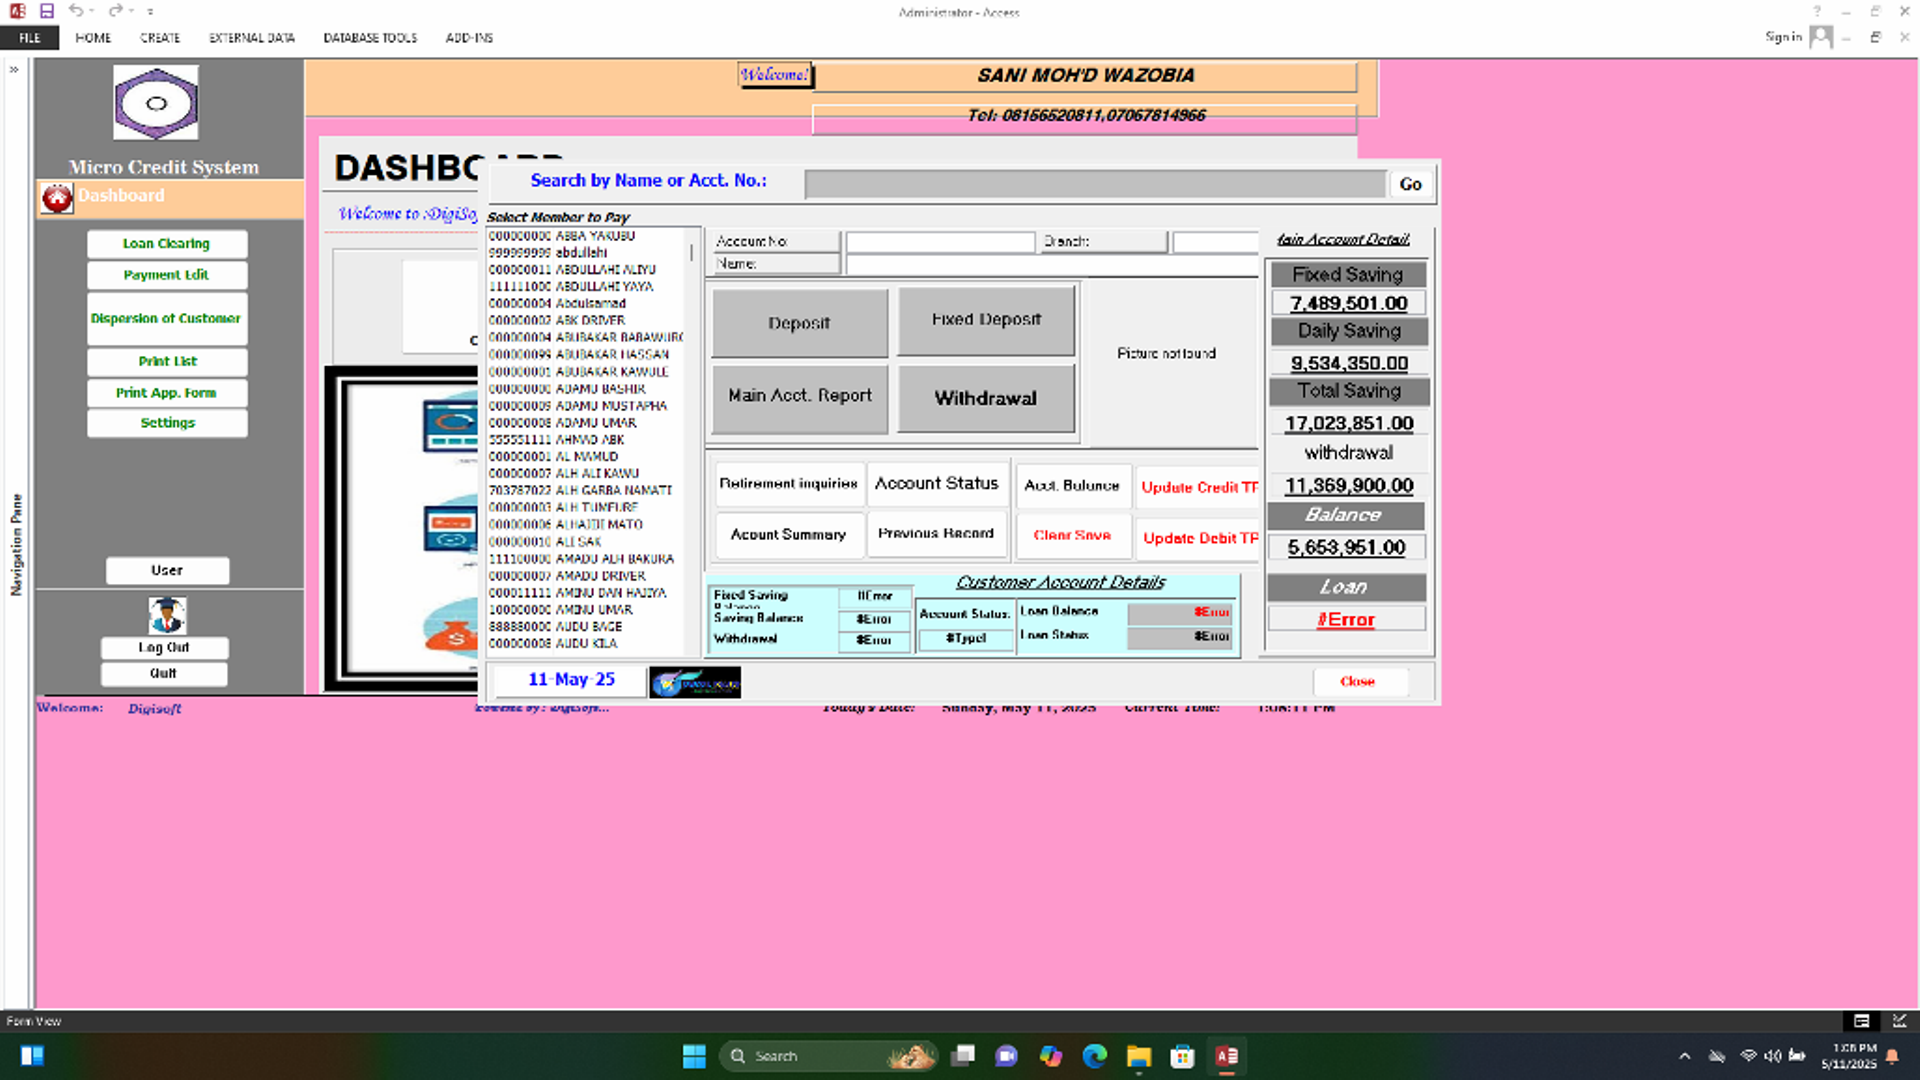Click the Undo arrow icon
The height and width of the screenshot is (1080, 1920).
pyautogui.click(x=76, y=11)
